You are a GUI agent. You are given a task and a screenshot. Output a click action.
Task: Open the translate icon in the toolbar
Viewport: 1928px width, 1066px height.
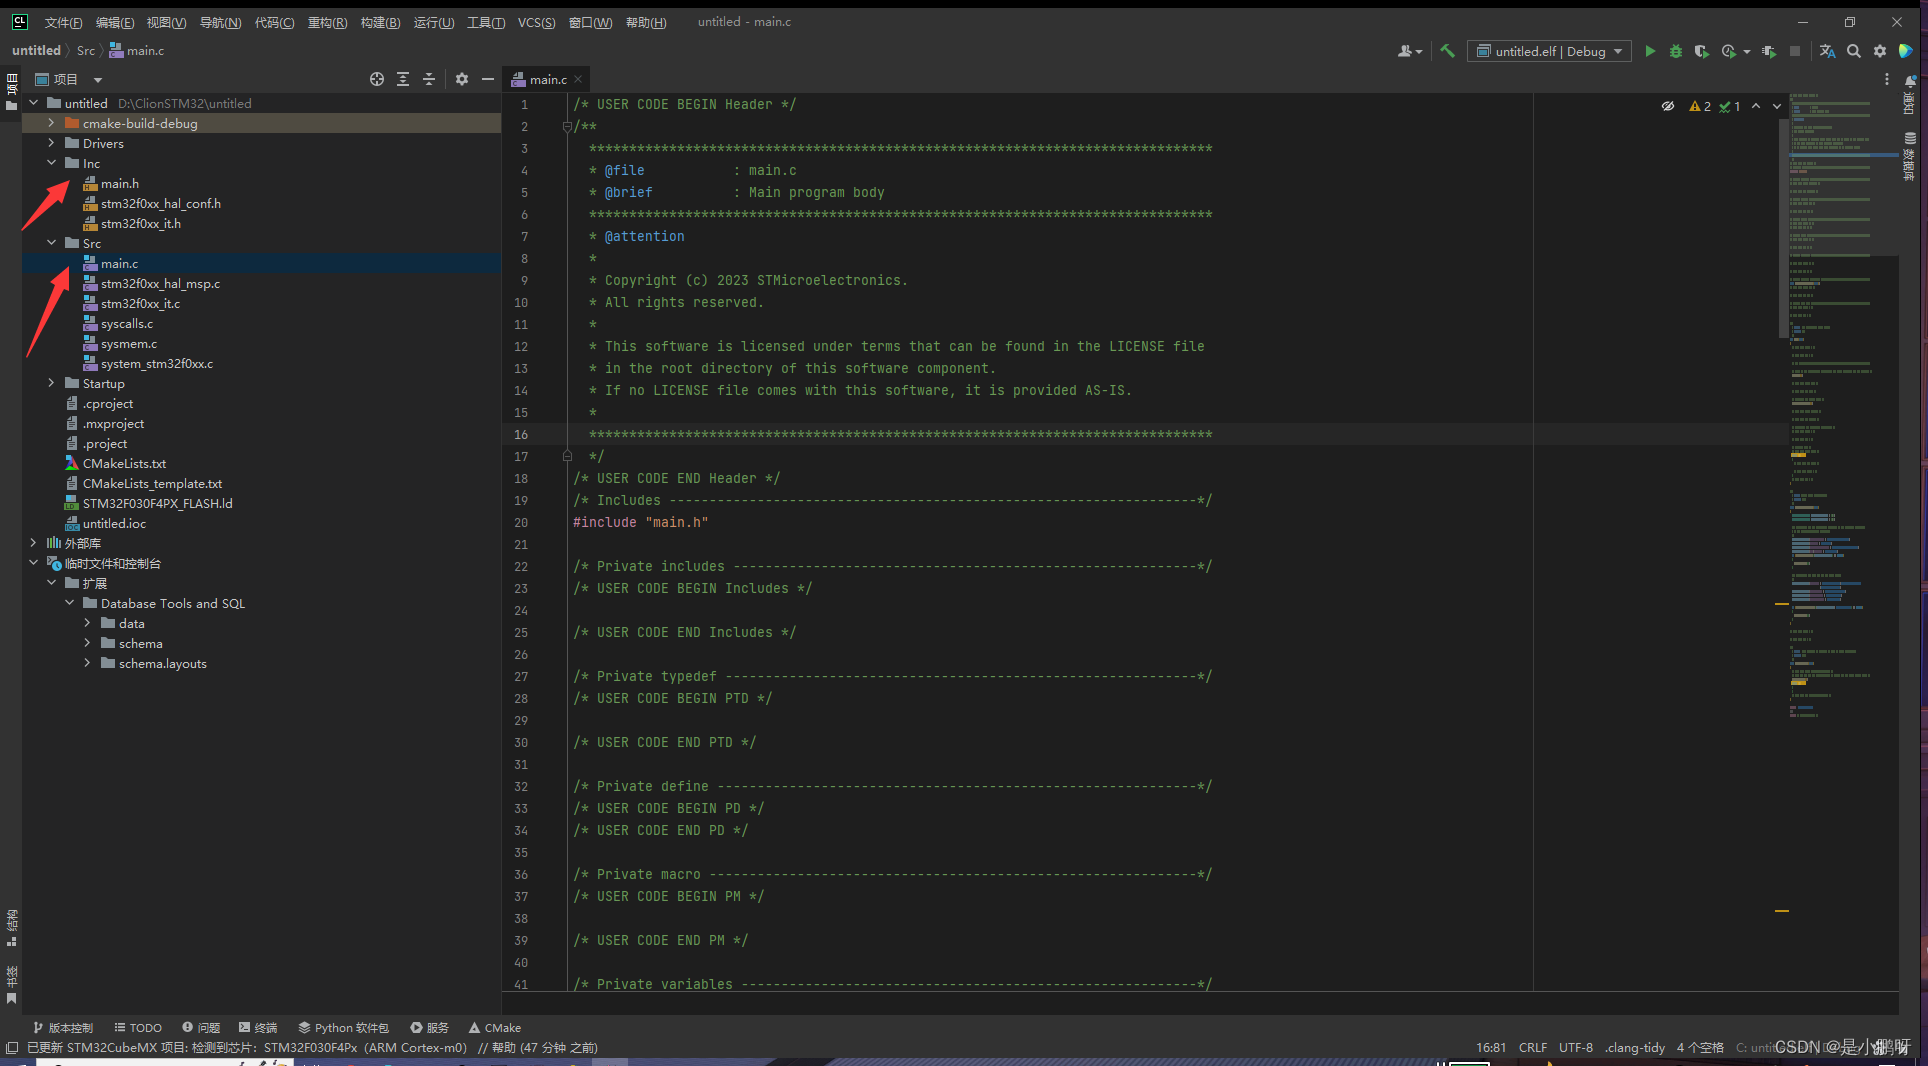(1827, 51)
